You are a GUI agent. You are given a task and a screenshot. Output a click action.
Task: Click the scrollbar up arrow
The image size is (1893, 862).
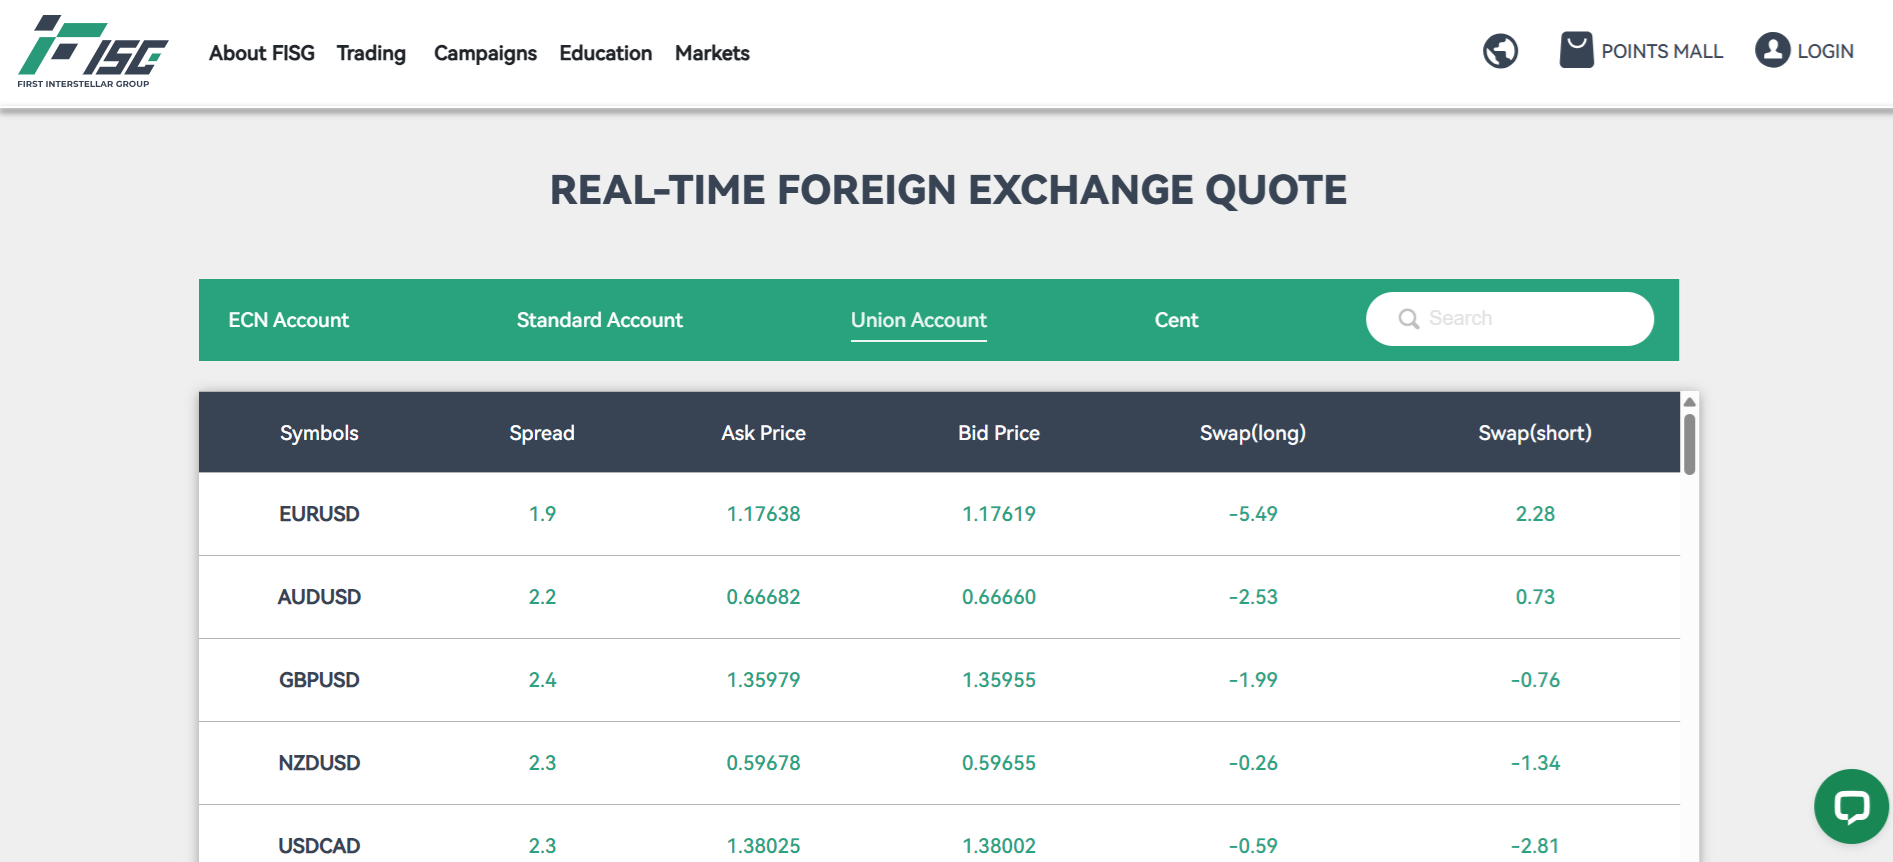[1689, 402]
